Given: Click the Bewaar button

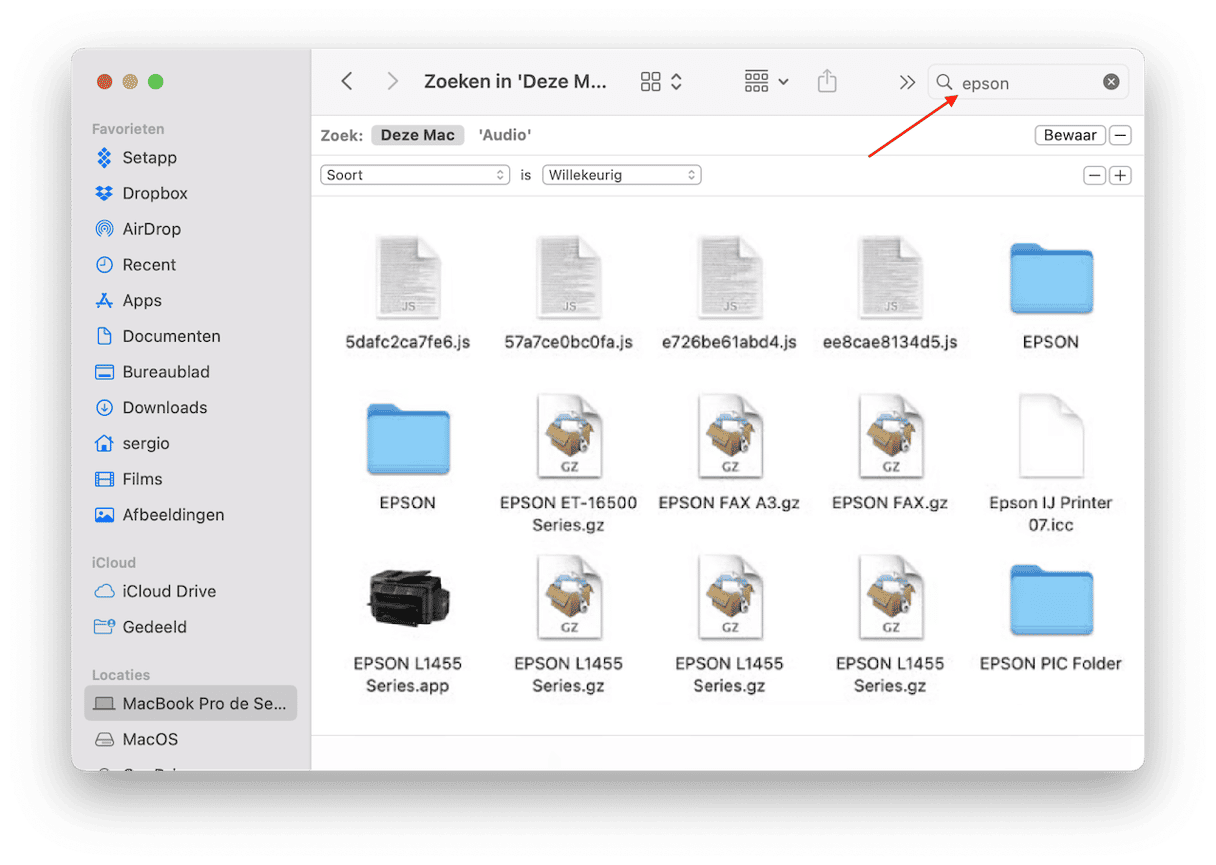Looking at the screenshot, I should click(x=1070, y=135).
